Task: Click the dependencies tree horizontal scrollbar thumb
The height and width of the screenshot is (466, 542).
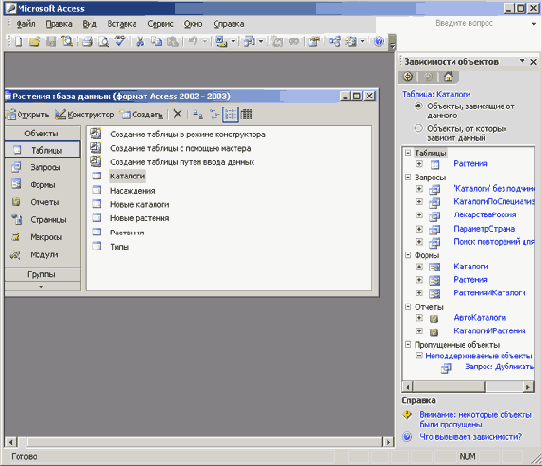Action: coord(449,387)
